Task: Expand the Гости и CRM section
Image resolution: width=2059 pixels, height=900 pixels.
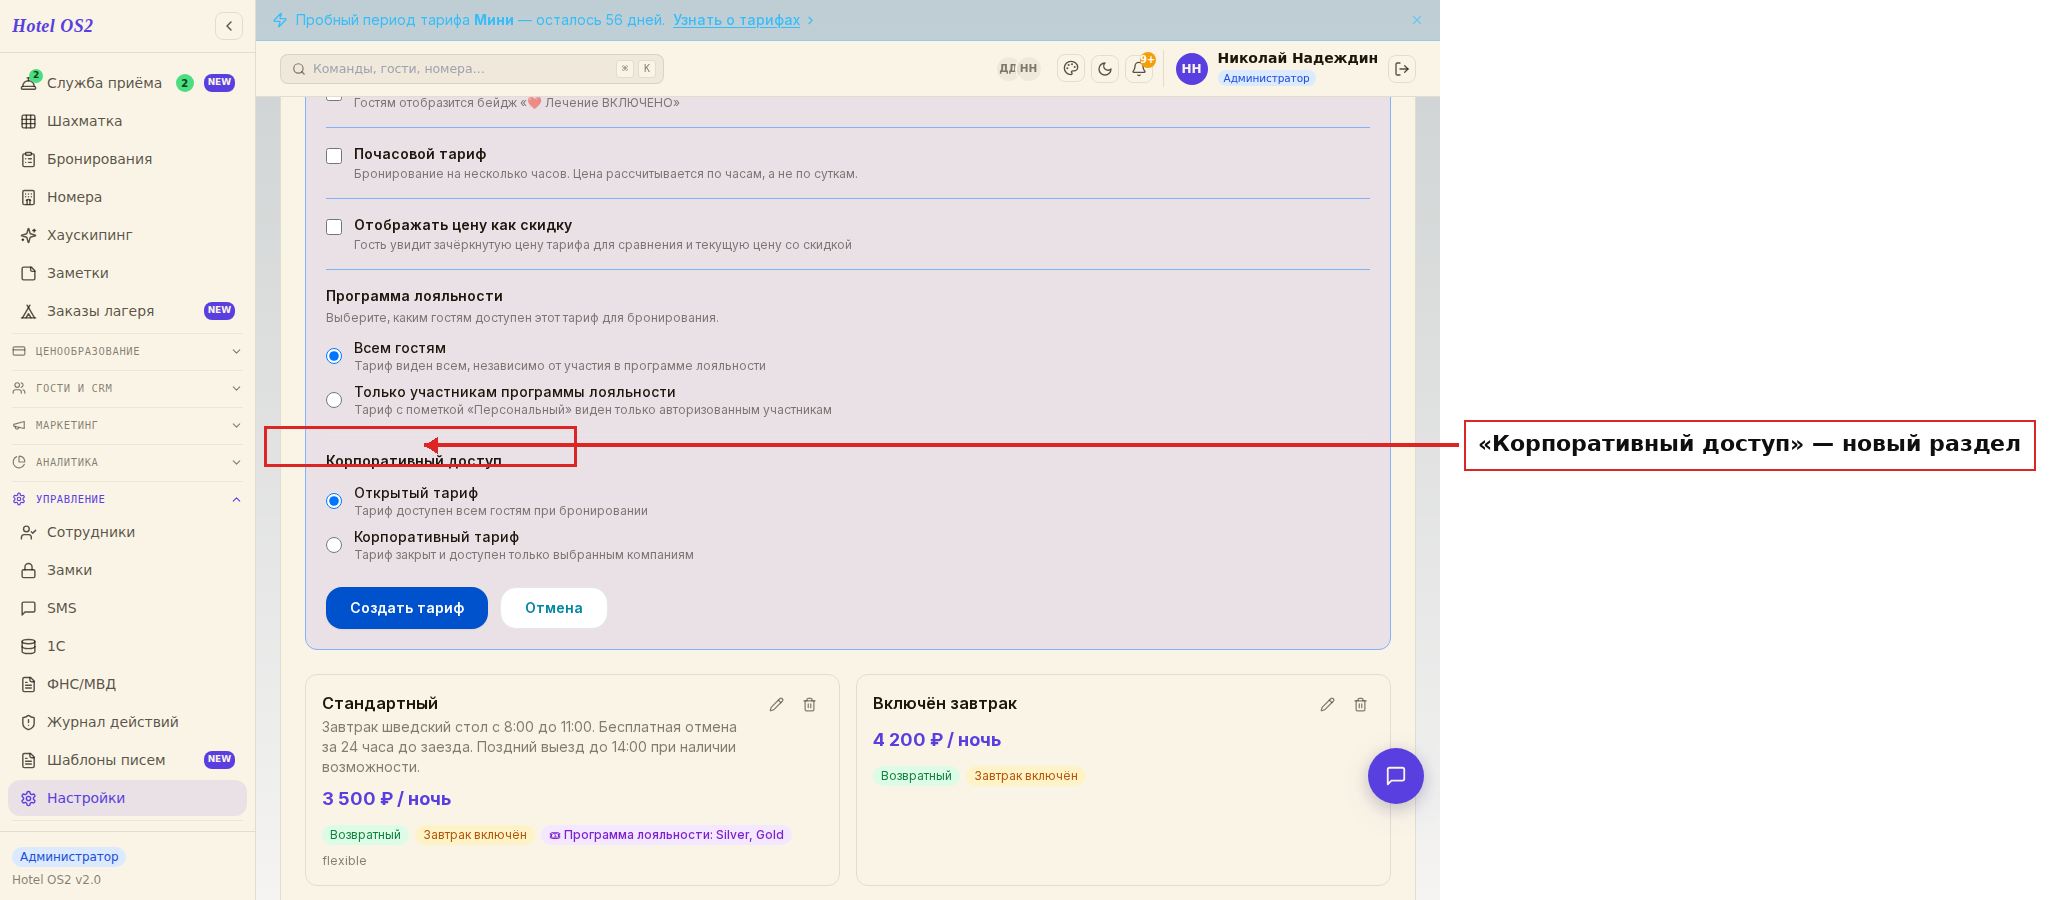Action: [x=127, y=388]
